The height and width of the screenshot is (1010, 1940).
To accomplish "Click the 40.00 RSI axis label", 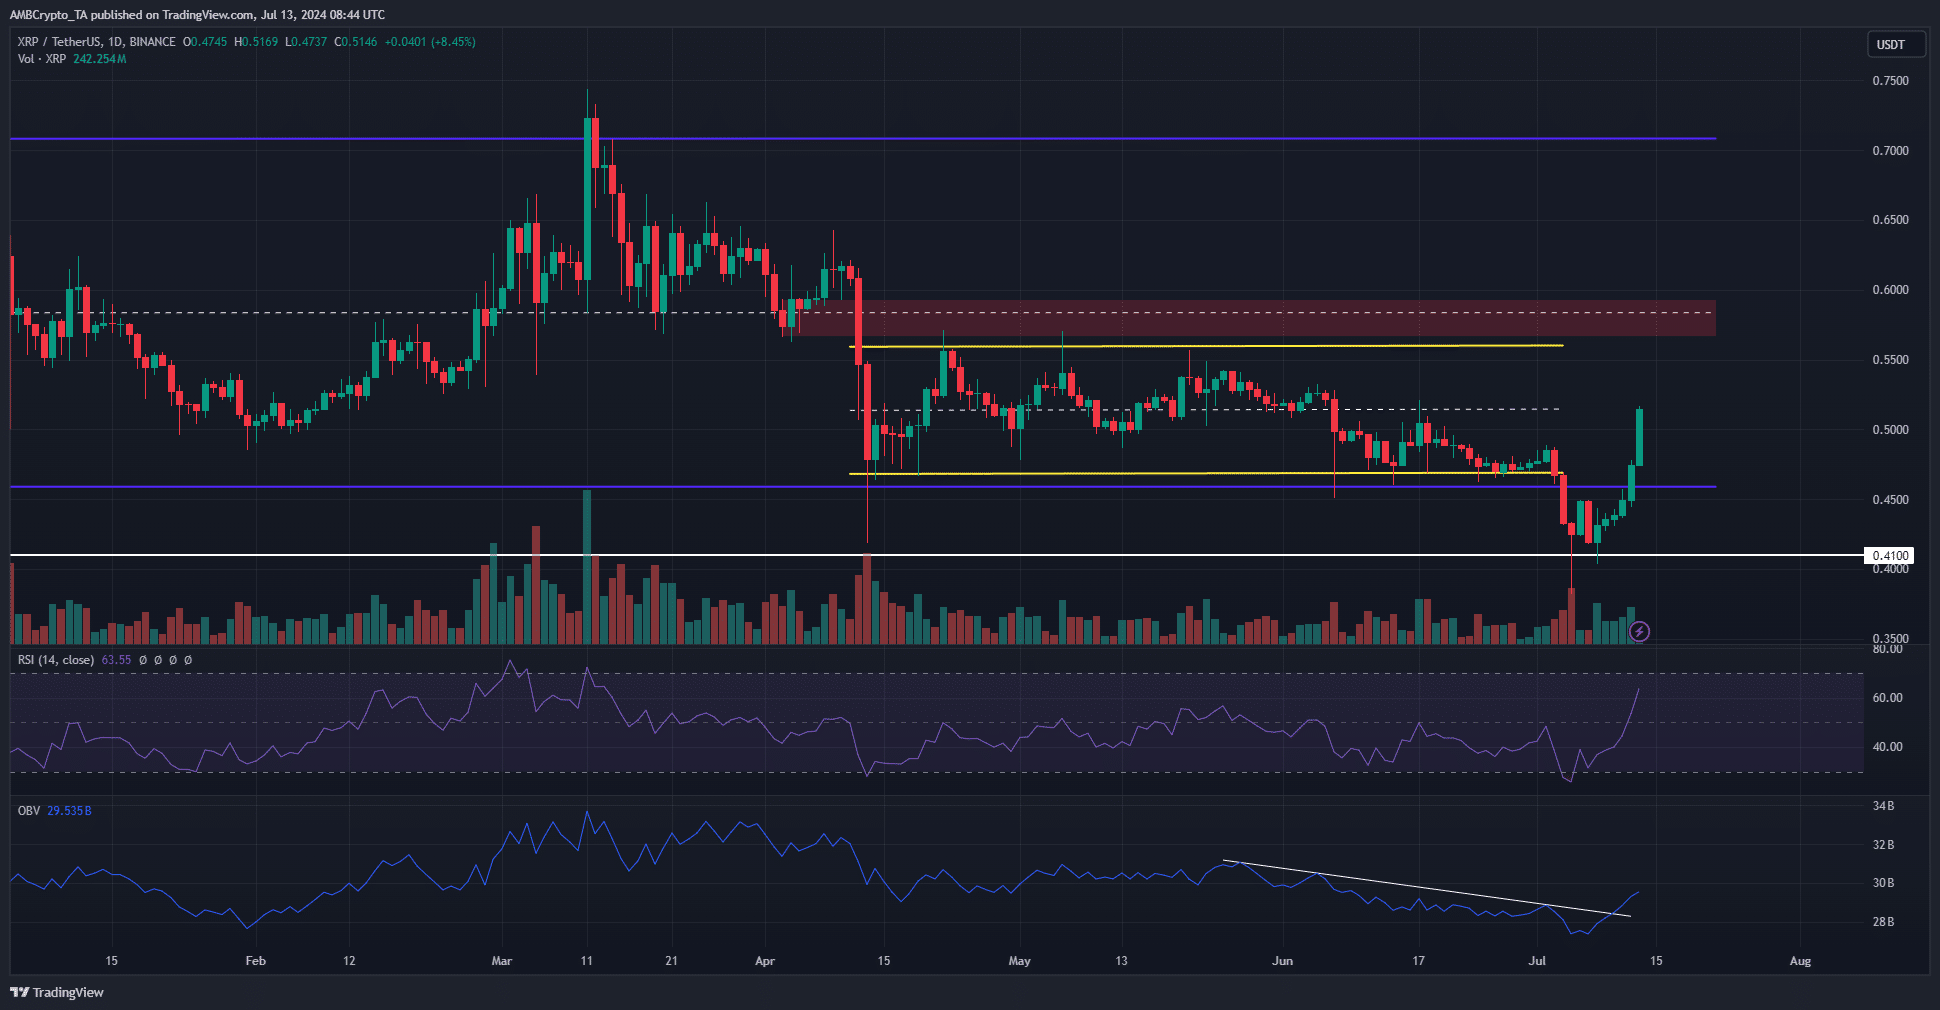I will click(x=1887, y=747).
